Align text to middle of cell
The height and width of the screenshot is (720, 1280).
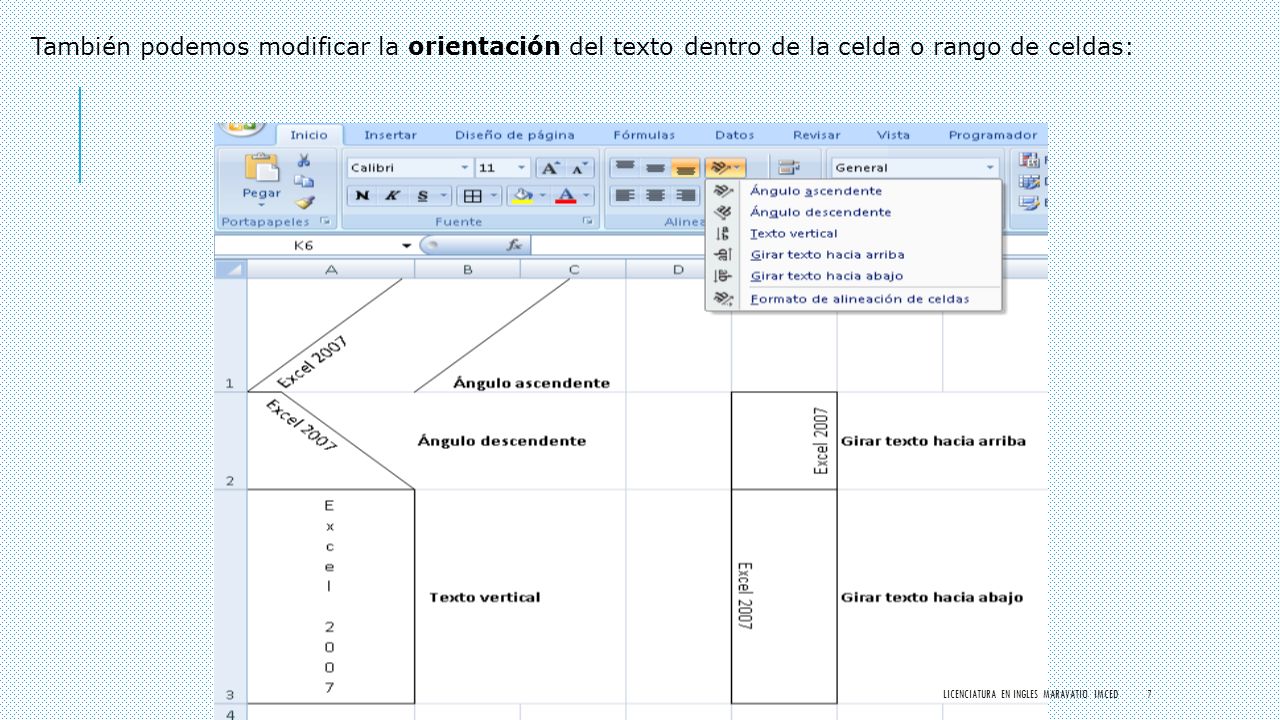655,168
